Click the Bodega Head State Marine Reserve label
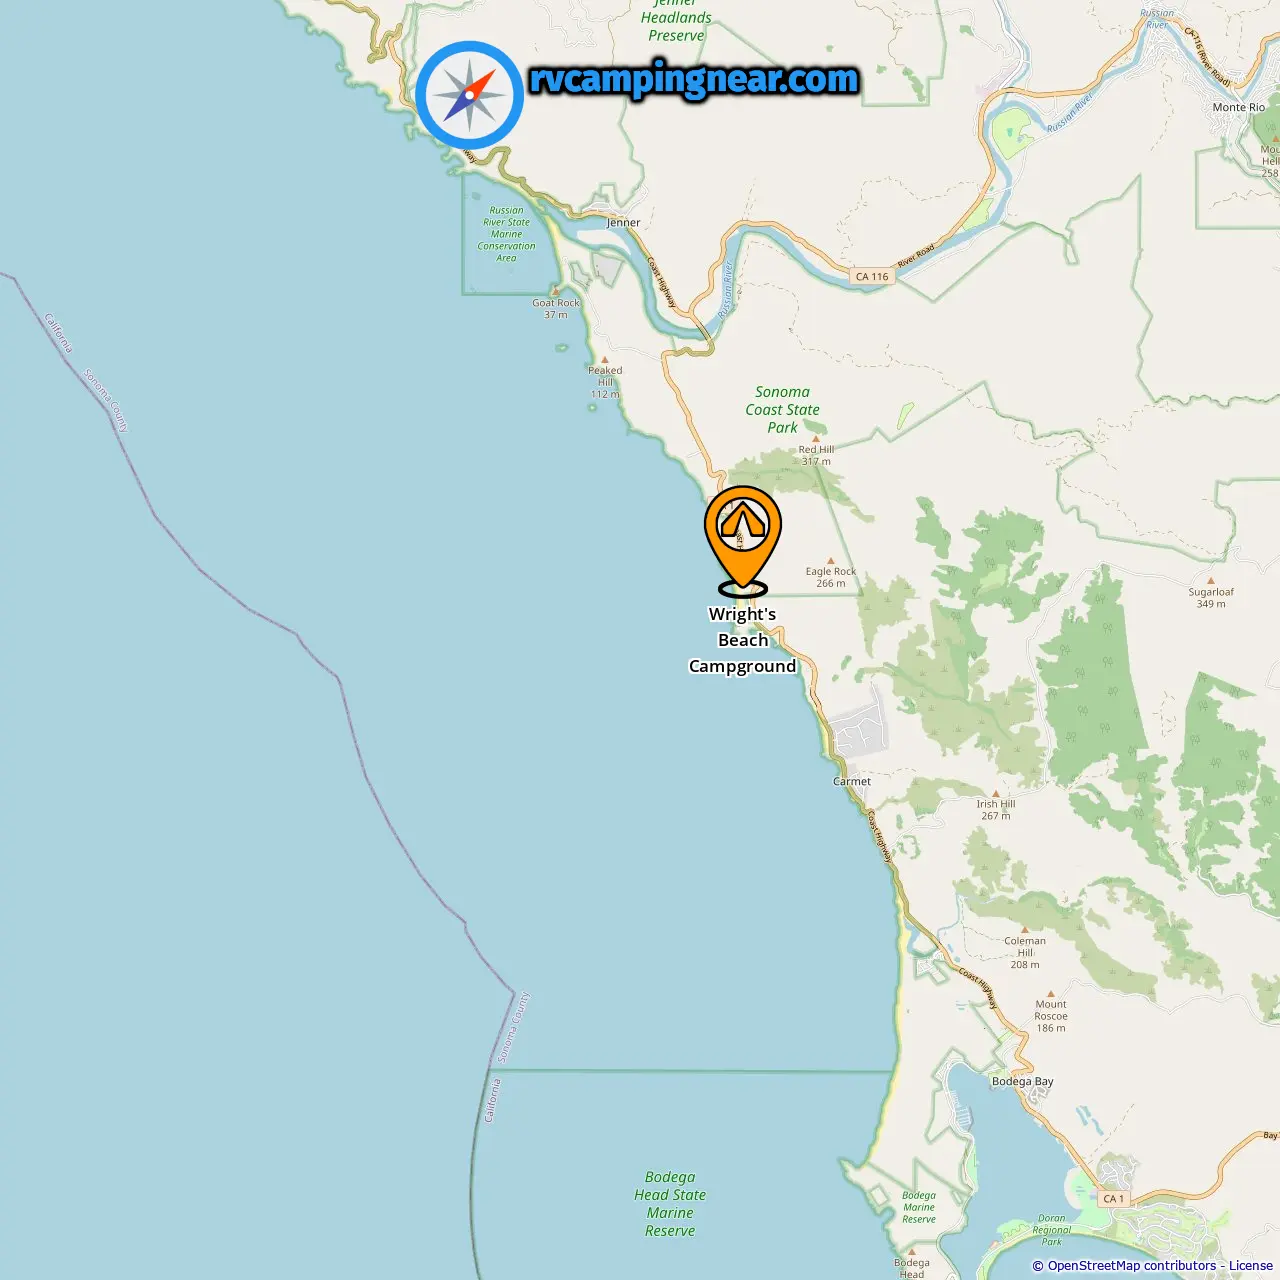 670,1204
